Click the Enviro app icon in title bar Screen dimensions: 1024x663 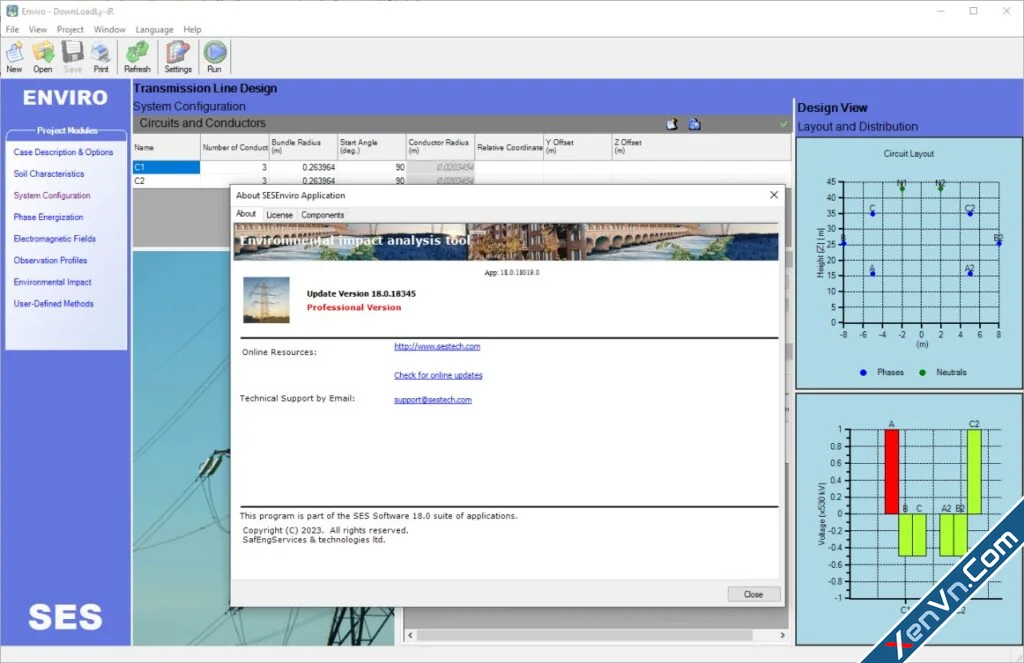[x=11, y=10]
